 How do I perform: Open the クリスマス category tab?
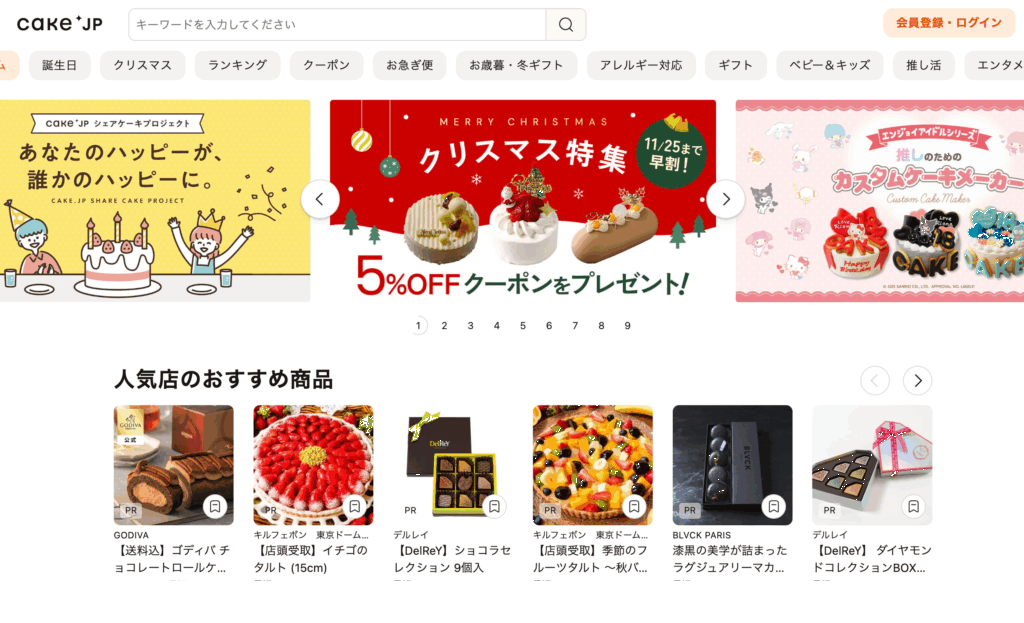142,65
